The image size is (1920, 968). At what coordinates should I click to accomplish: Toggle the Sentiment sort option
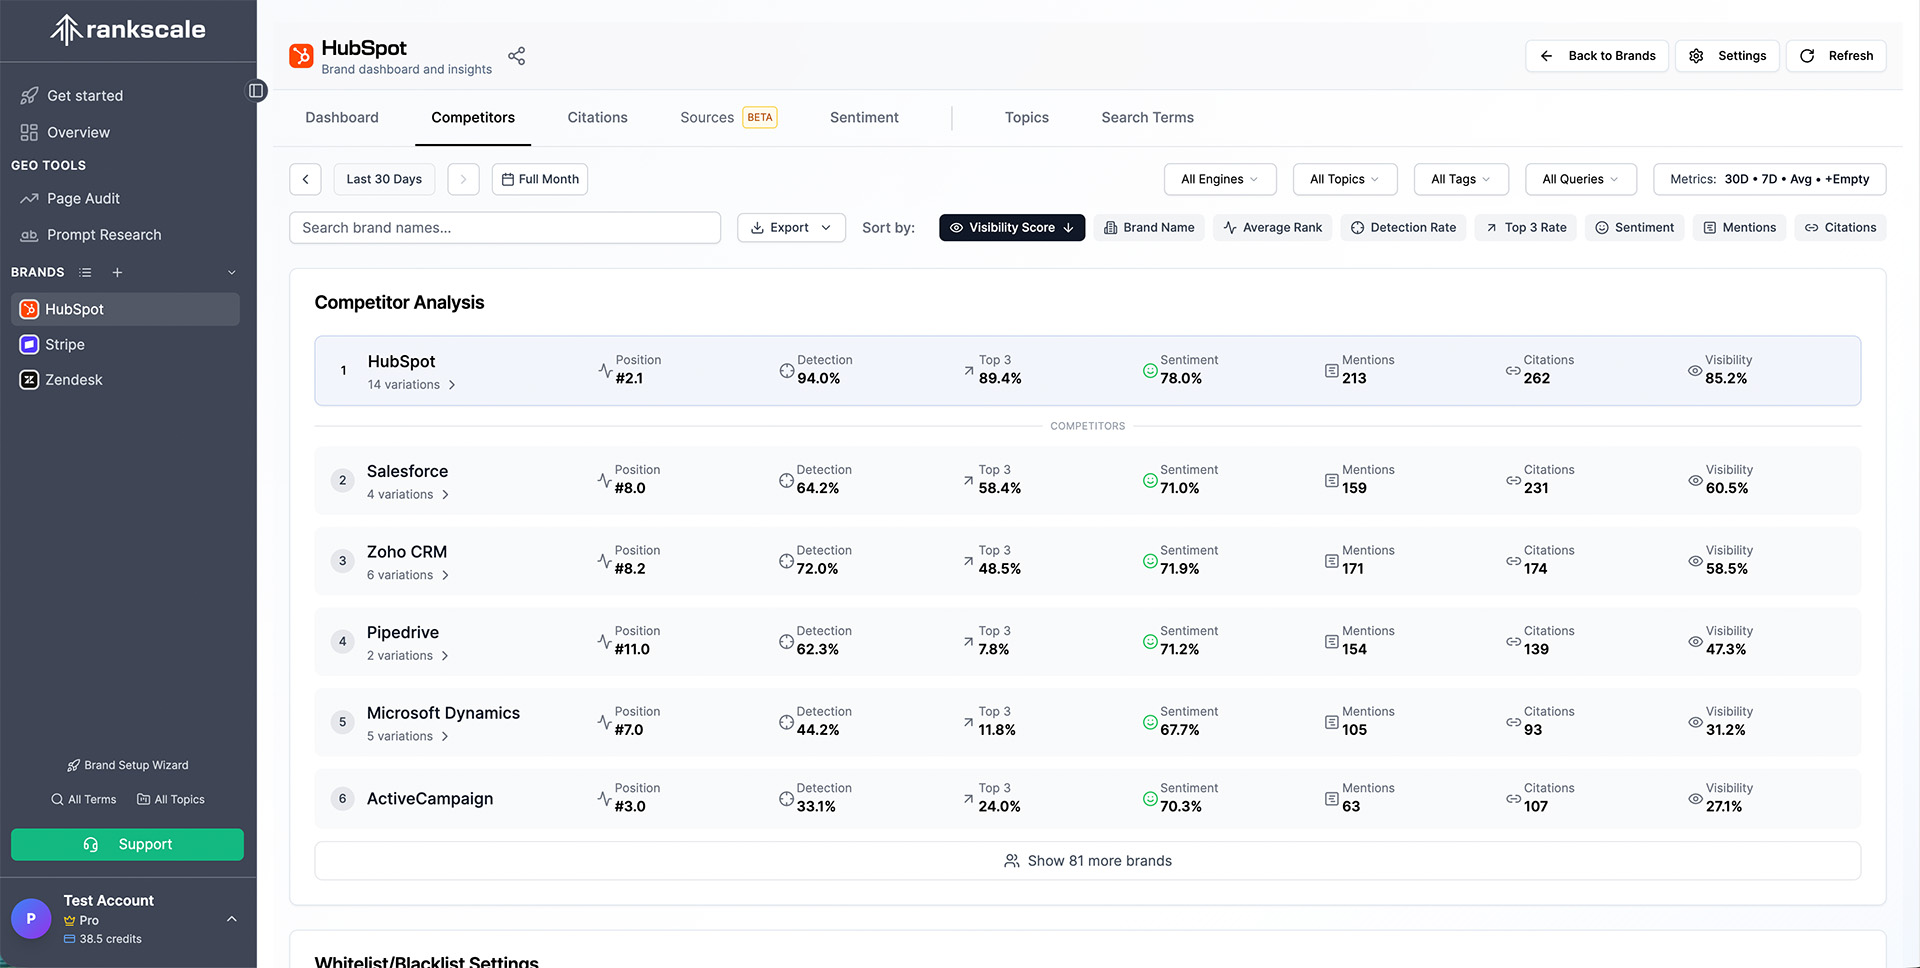(x=1634, y=227)
